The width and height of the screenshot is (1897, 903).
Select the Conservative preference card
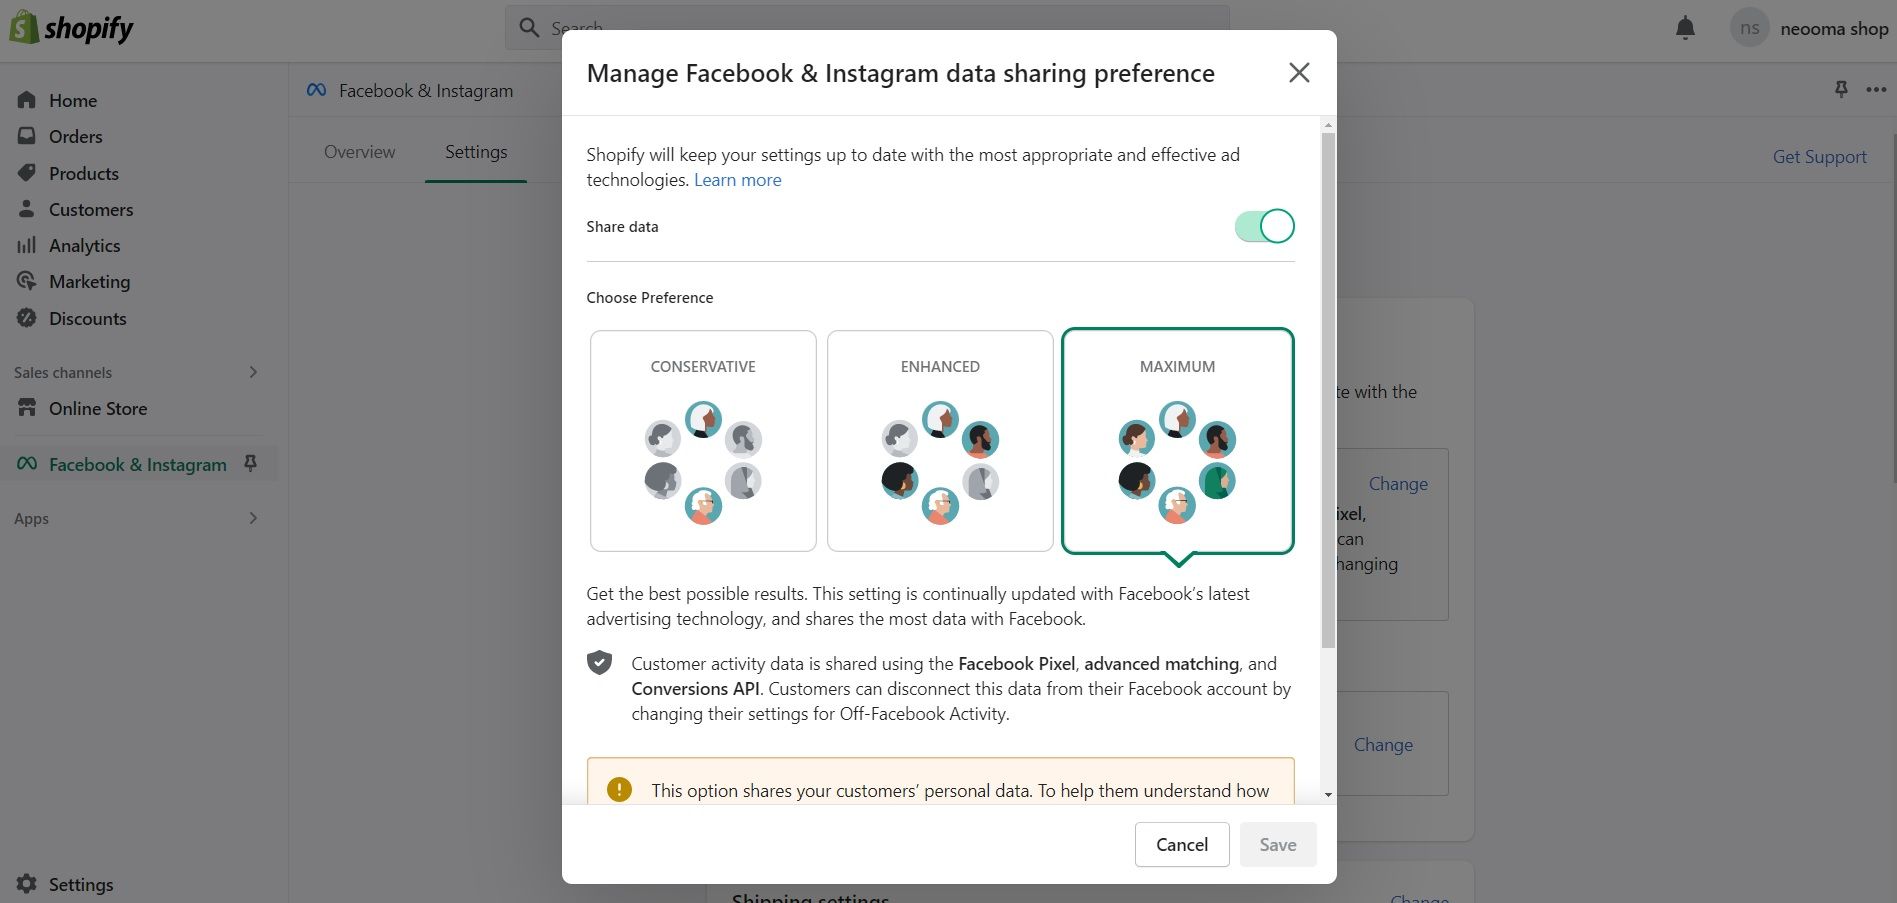pyautogui.click(x=703, y=441)
